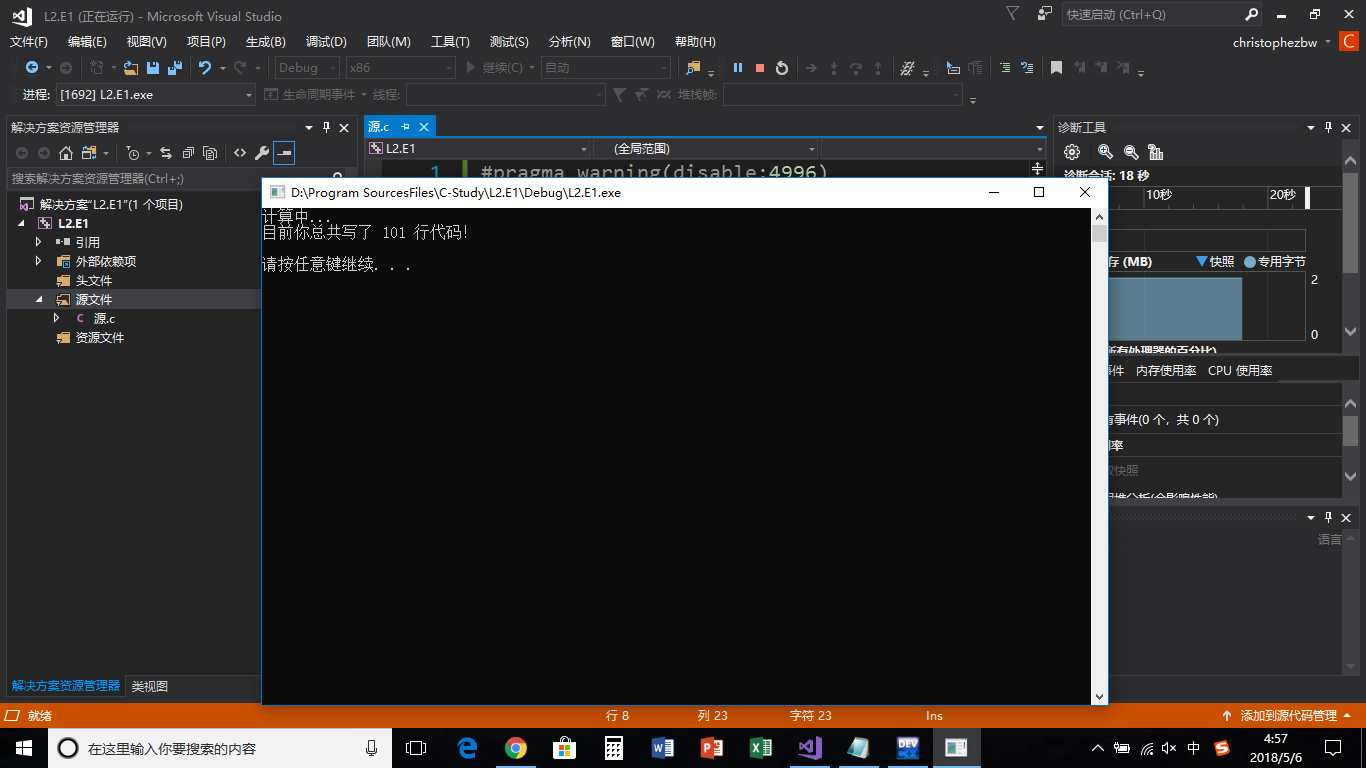Viewport: 1366px width, 768px height.
Task: Open the 全局范围 scope dropdown
Action: click(x=706, y=148)
